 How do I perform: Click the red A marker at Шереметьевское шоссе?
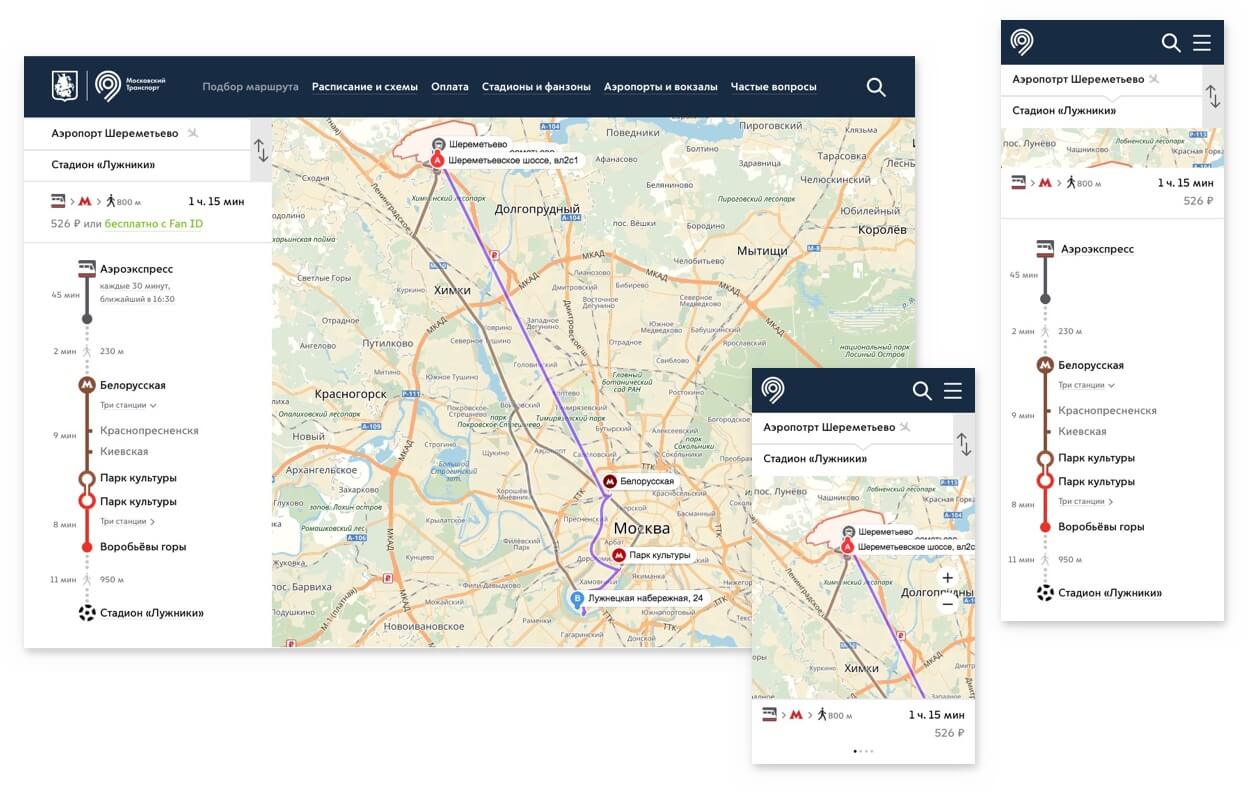pos(437,160)
